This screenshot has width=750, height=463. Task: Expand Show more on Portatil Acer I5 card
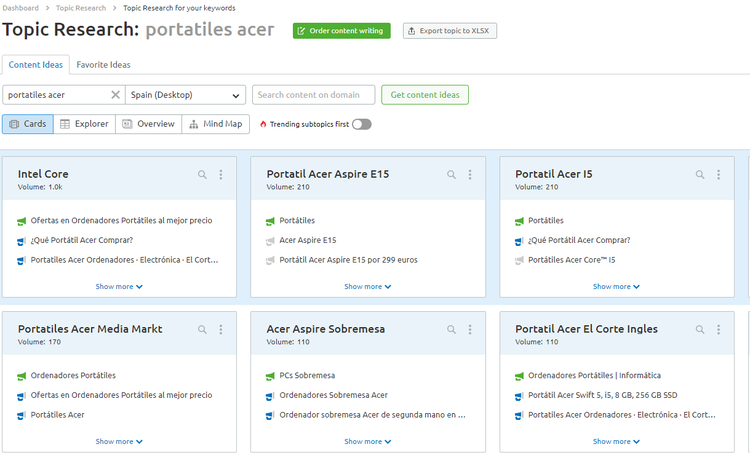617,287
